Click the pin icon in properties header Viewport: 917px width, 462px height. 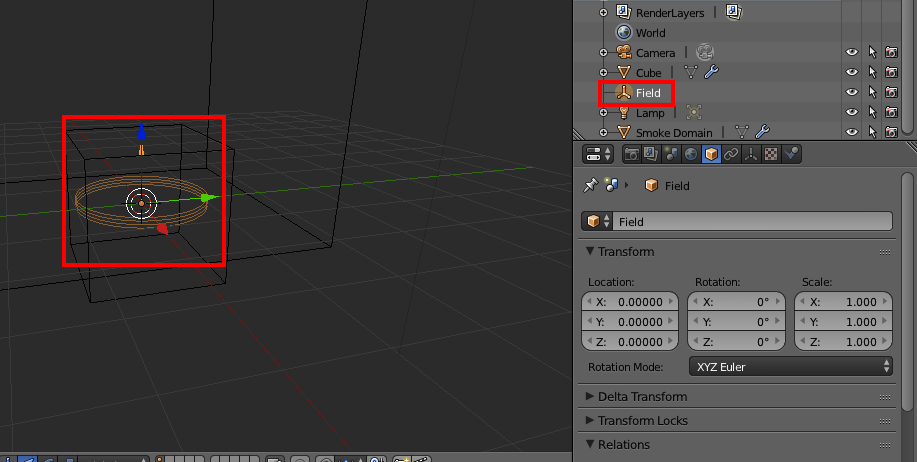tap(591, 185)
